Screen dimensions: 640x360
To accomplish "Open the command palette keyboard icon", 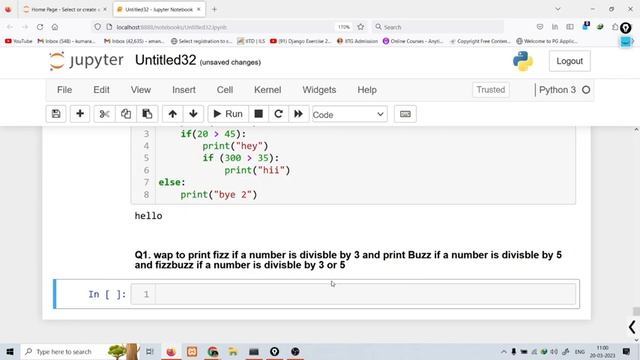I will [x=405, y=114].
